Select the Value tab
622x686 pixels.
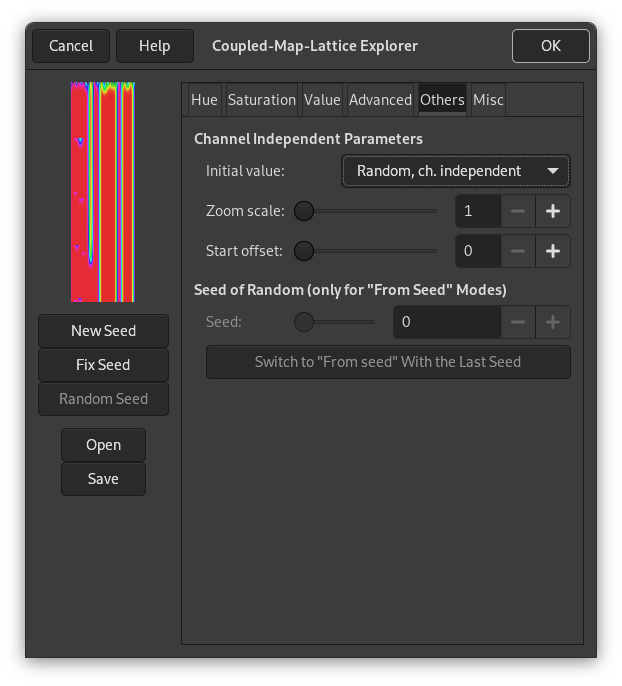(x=322, y=100)
